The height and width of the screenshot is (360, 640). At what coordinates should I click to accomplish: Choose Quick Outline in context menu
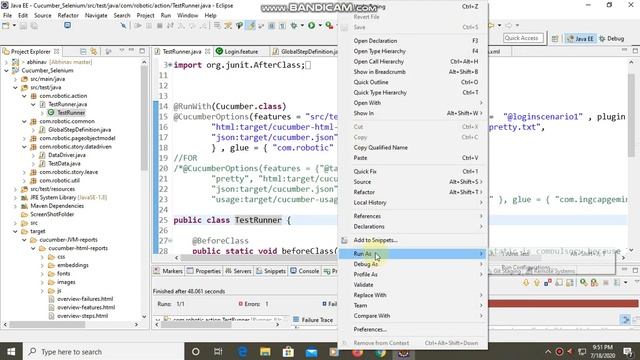coord(412,82)
